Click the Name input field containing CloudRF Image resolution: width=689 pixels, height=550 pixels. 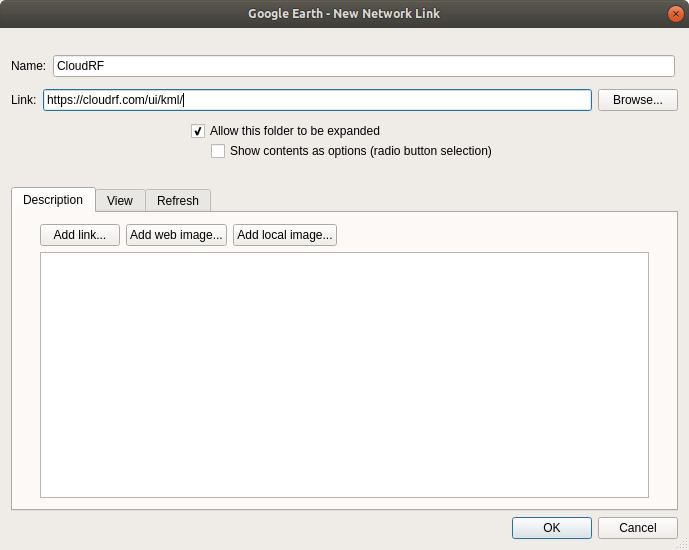(x=364, y=66)
